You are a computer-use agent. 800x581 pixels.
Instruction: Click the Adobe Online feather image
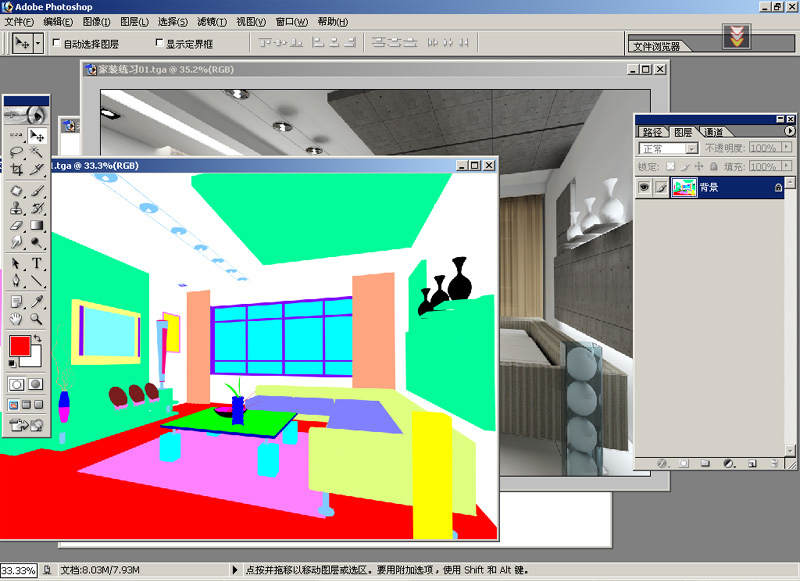[26, 115]
